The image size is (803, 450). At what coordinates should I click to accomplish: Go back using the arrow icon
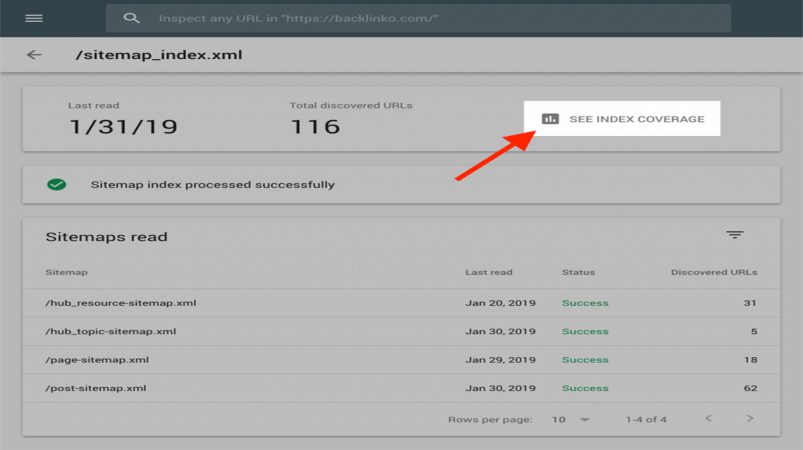click(34, 55)
